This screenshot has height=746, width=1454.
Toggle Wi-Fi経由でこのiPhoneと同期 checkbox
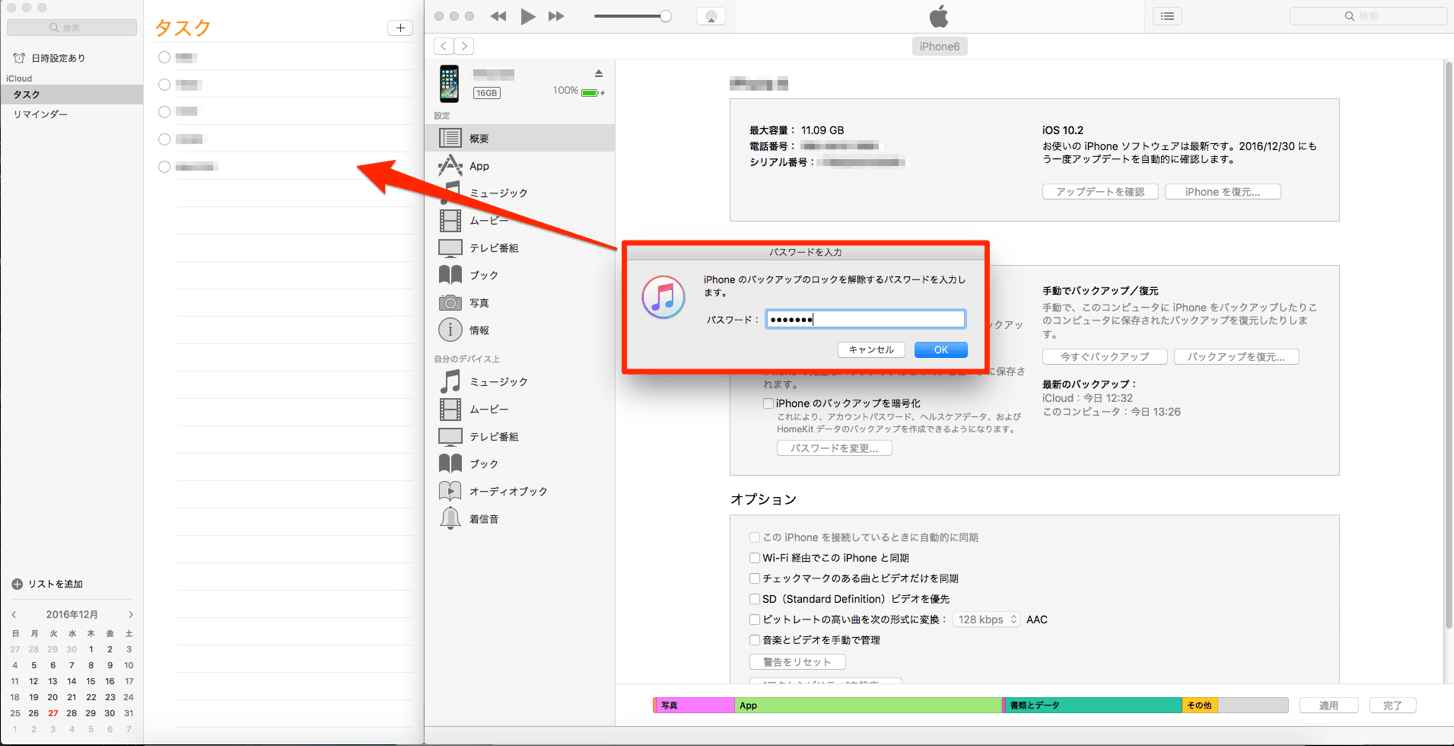755,558
